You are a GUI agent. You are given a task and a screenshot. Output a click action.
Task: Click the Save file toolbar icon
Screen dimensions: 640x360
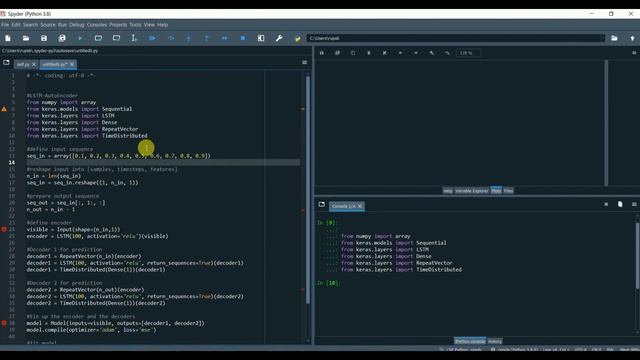(44, 38)
